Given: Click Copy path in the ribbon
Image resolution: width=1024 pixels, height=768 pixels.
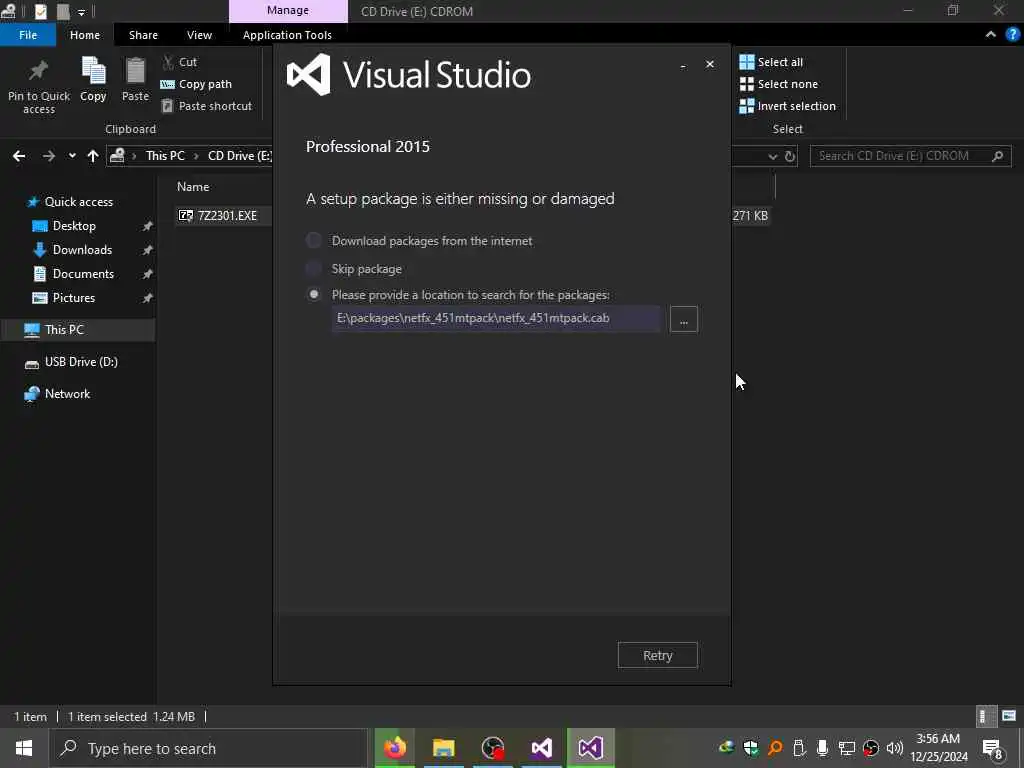Looking at the screenshot, I should [196, 84].
